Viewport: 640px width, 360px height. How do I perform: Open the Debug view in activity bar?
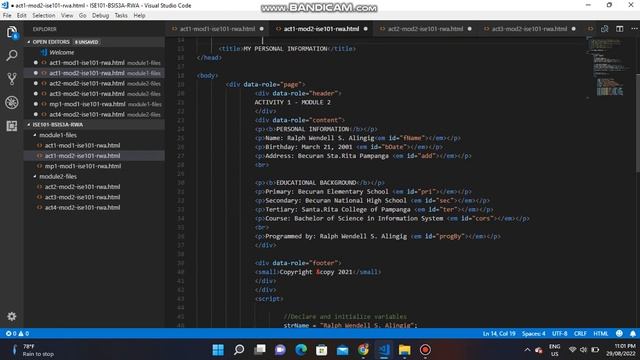coord(12,102)
